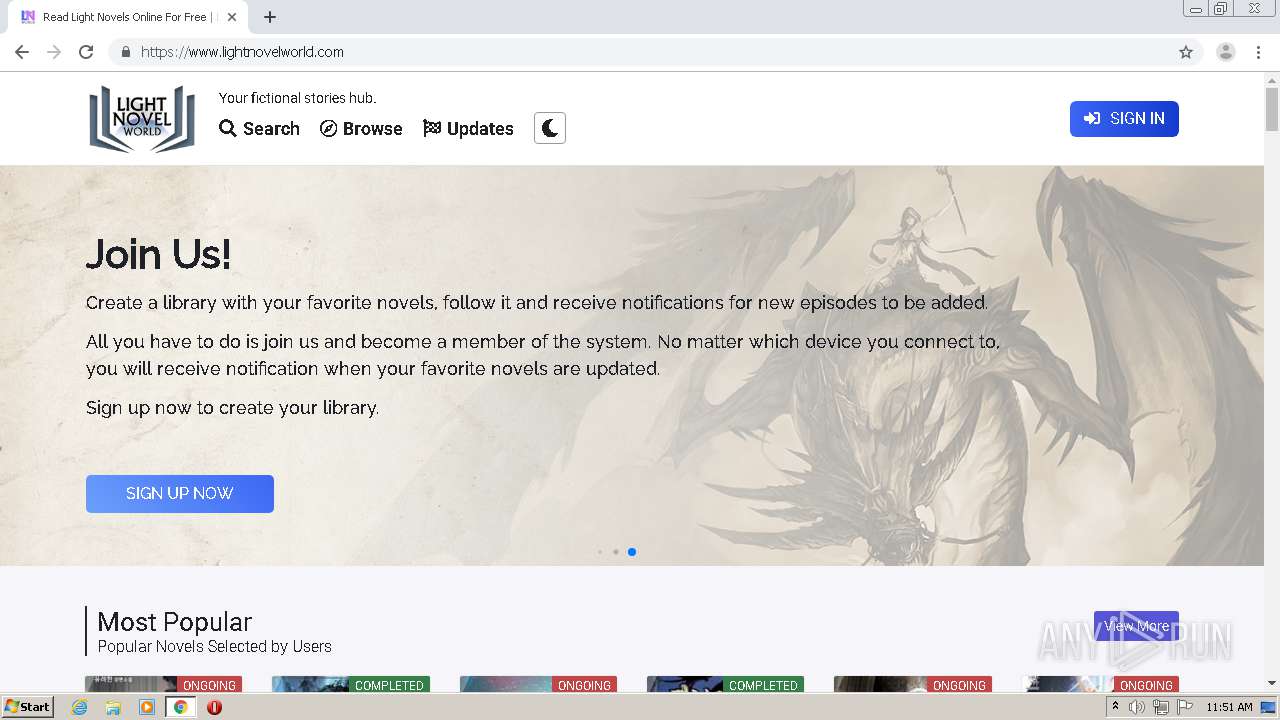The width and height of the screenshot is (1280, 720).
Task: Click the SIGN UP NOW button
Action: pyautogui.click(x=180, y=494)
